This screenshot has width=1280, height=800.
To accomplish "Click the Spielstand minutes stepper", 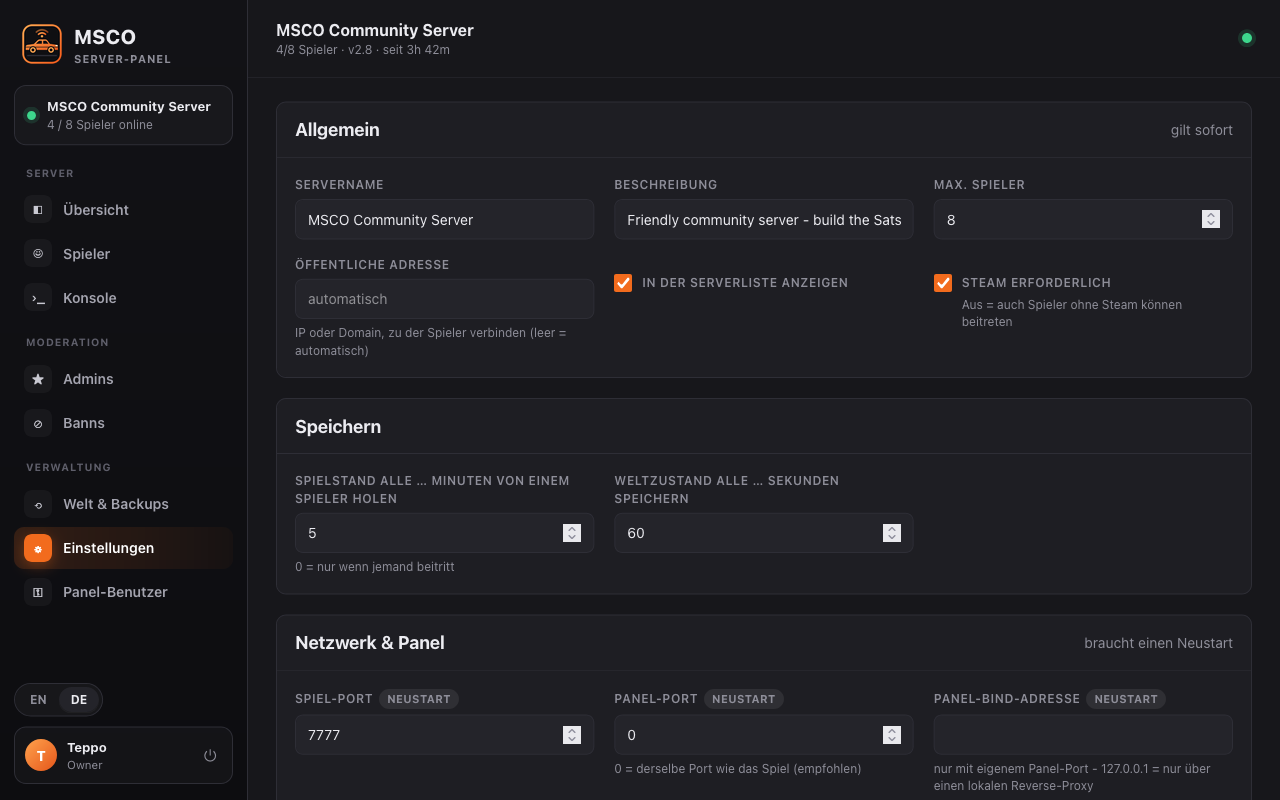I will click(572, 533).
